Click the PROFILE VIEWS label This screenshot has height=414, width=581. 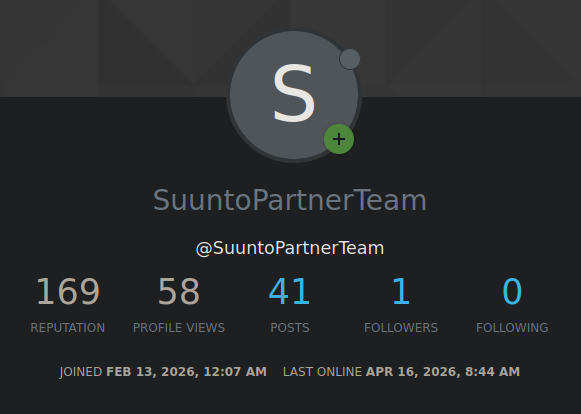point(179,328)
